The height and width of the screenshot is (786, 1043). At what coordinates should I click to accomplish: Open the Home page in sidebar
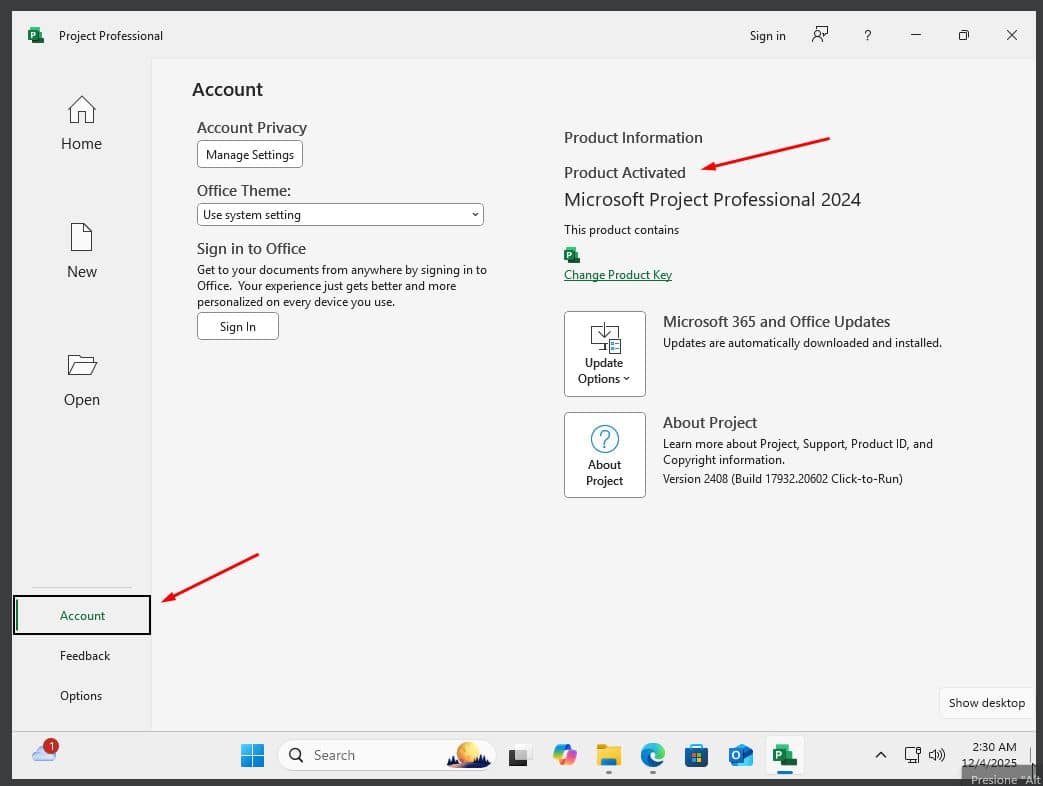pyautogui.click(x=81, y=124)
